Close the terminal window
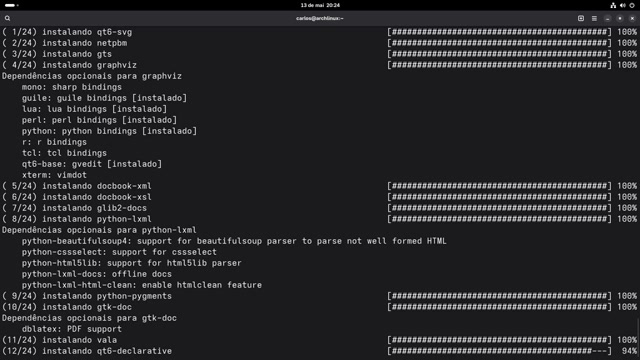 pyautogui.click(x=632, y=18)
